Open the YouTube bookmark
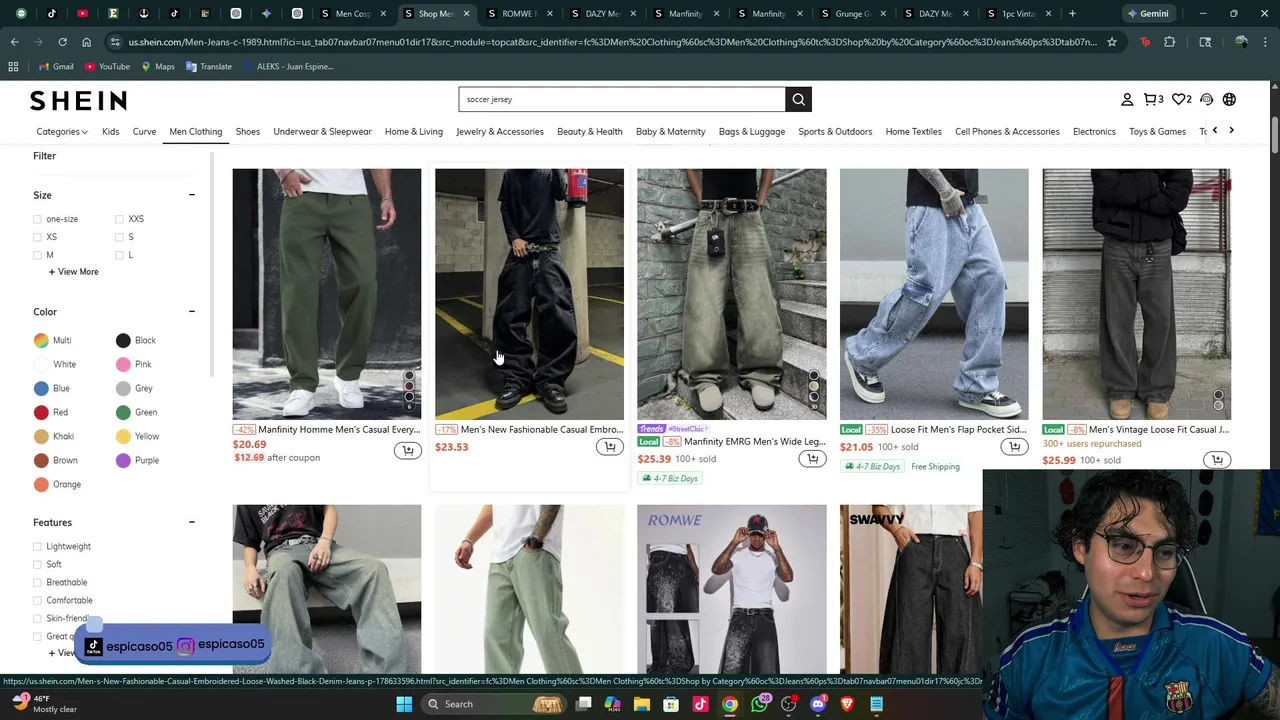1280x720 pixels. (x=107, y=66)
